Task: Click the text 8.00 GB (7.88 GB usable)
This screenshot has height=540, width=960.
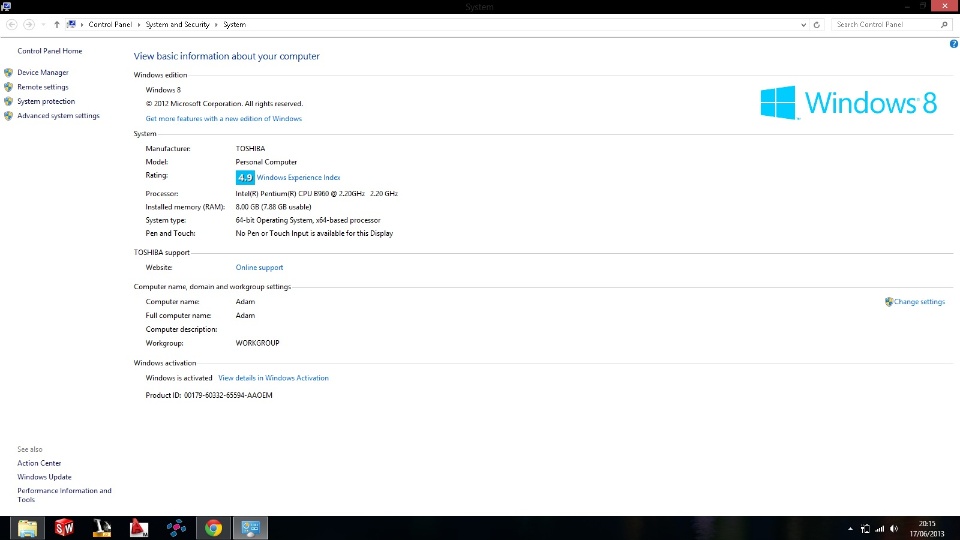Action: click(x=273, y=207)
